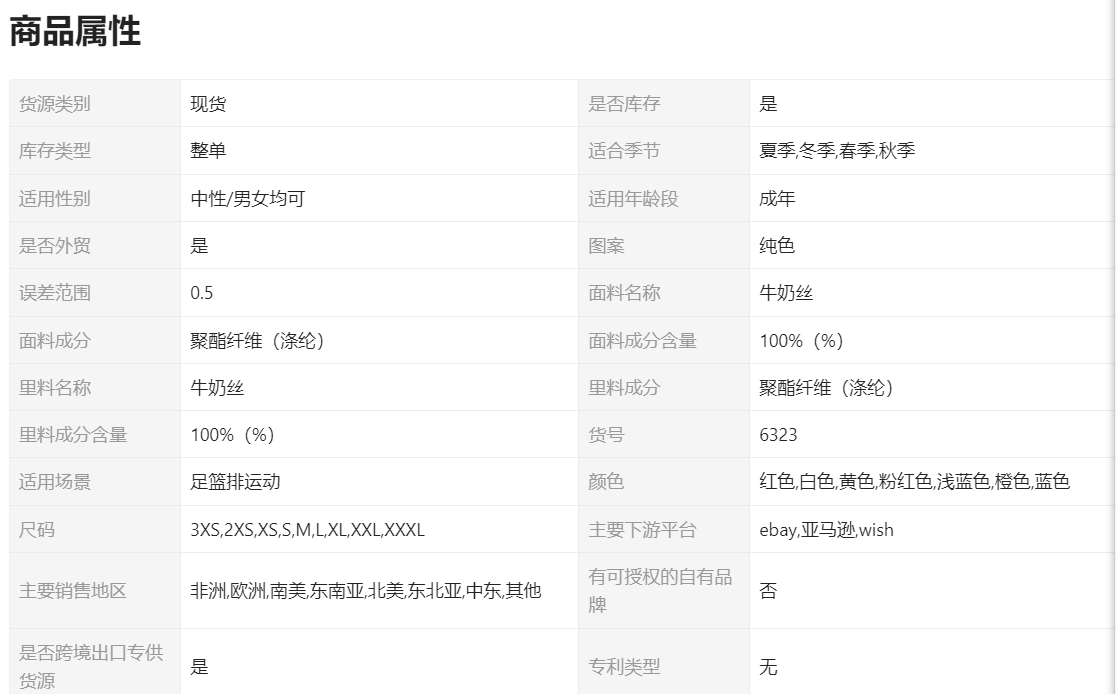This screenshot has height=694, width=1116.
Task: Select the 货号 value 6323
Action: point(778,435)
